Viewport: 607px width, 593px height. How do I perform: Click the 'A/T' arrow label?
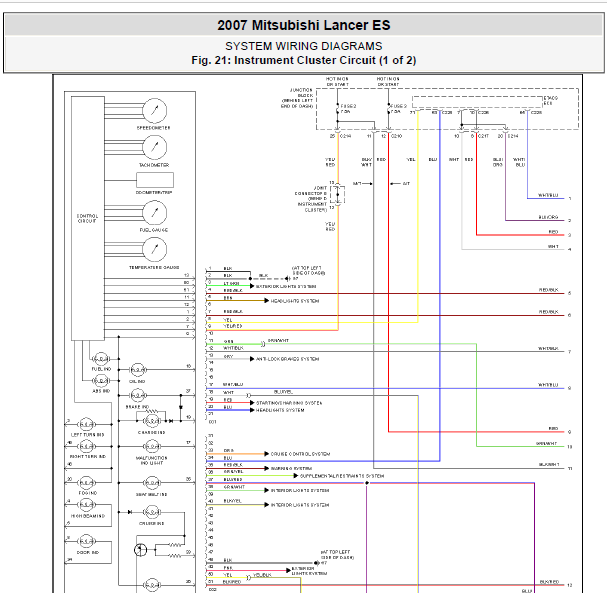point(406,183)
